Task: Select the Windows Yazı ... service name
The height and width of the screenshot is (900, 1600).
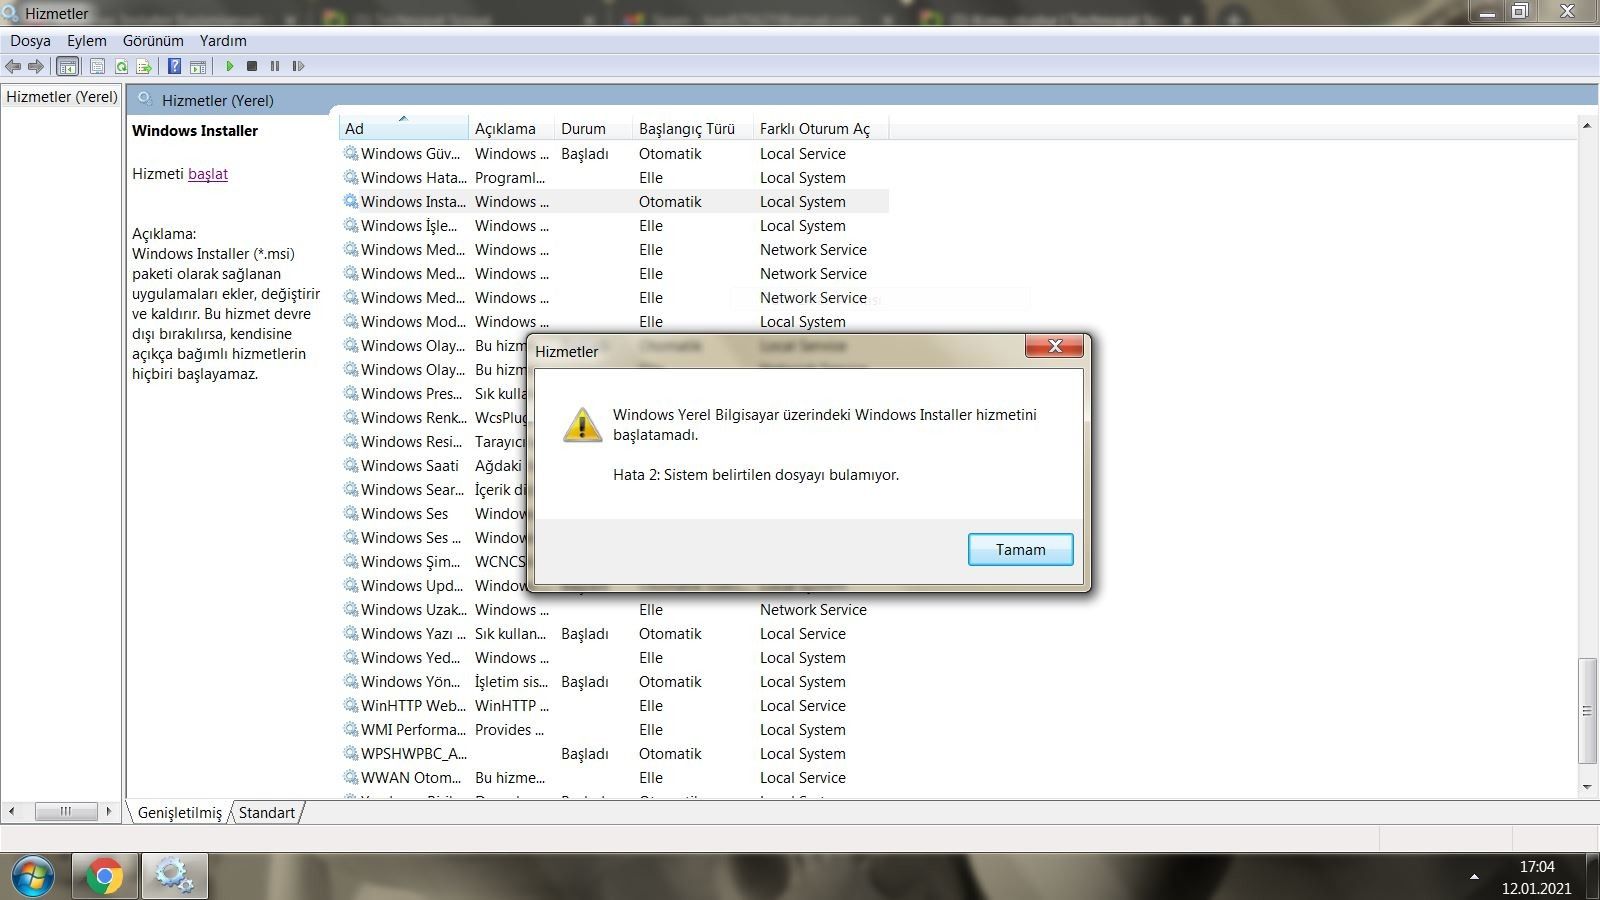Action: coord(413,633)
